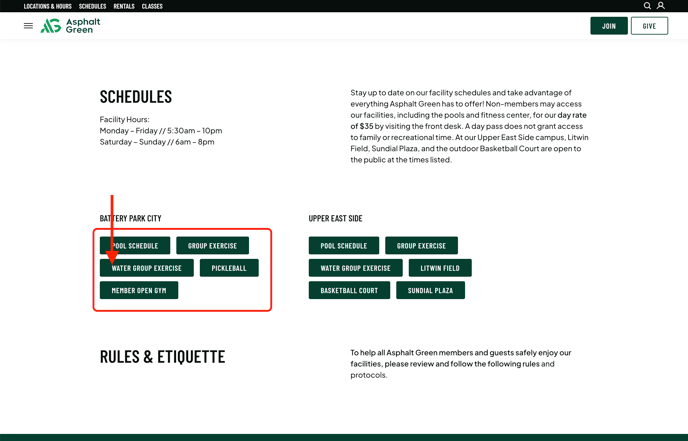This screenshot has height=441, width=688.
Task: Open the Pickleball schedule
Action: click(x=229, y=268)
